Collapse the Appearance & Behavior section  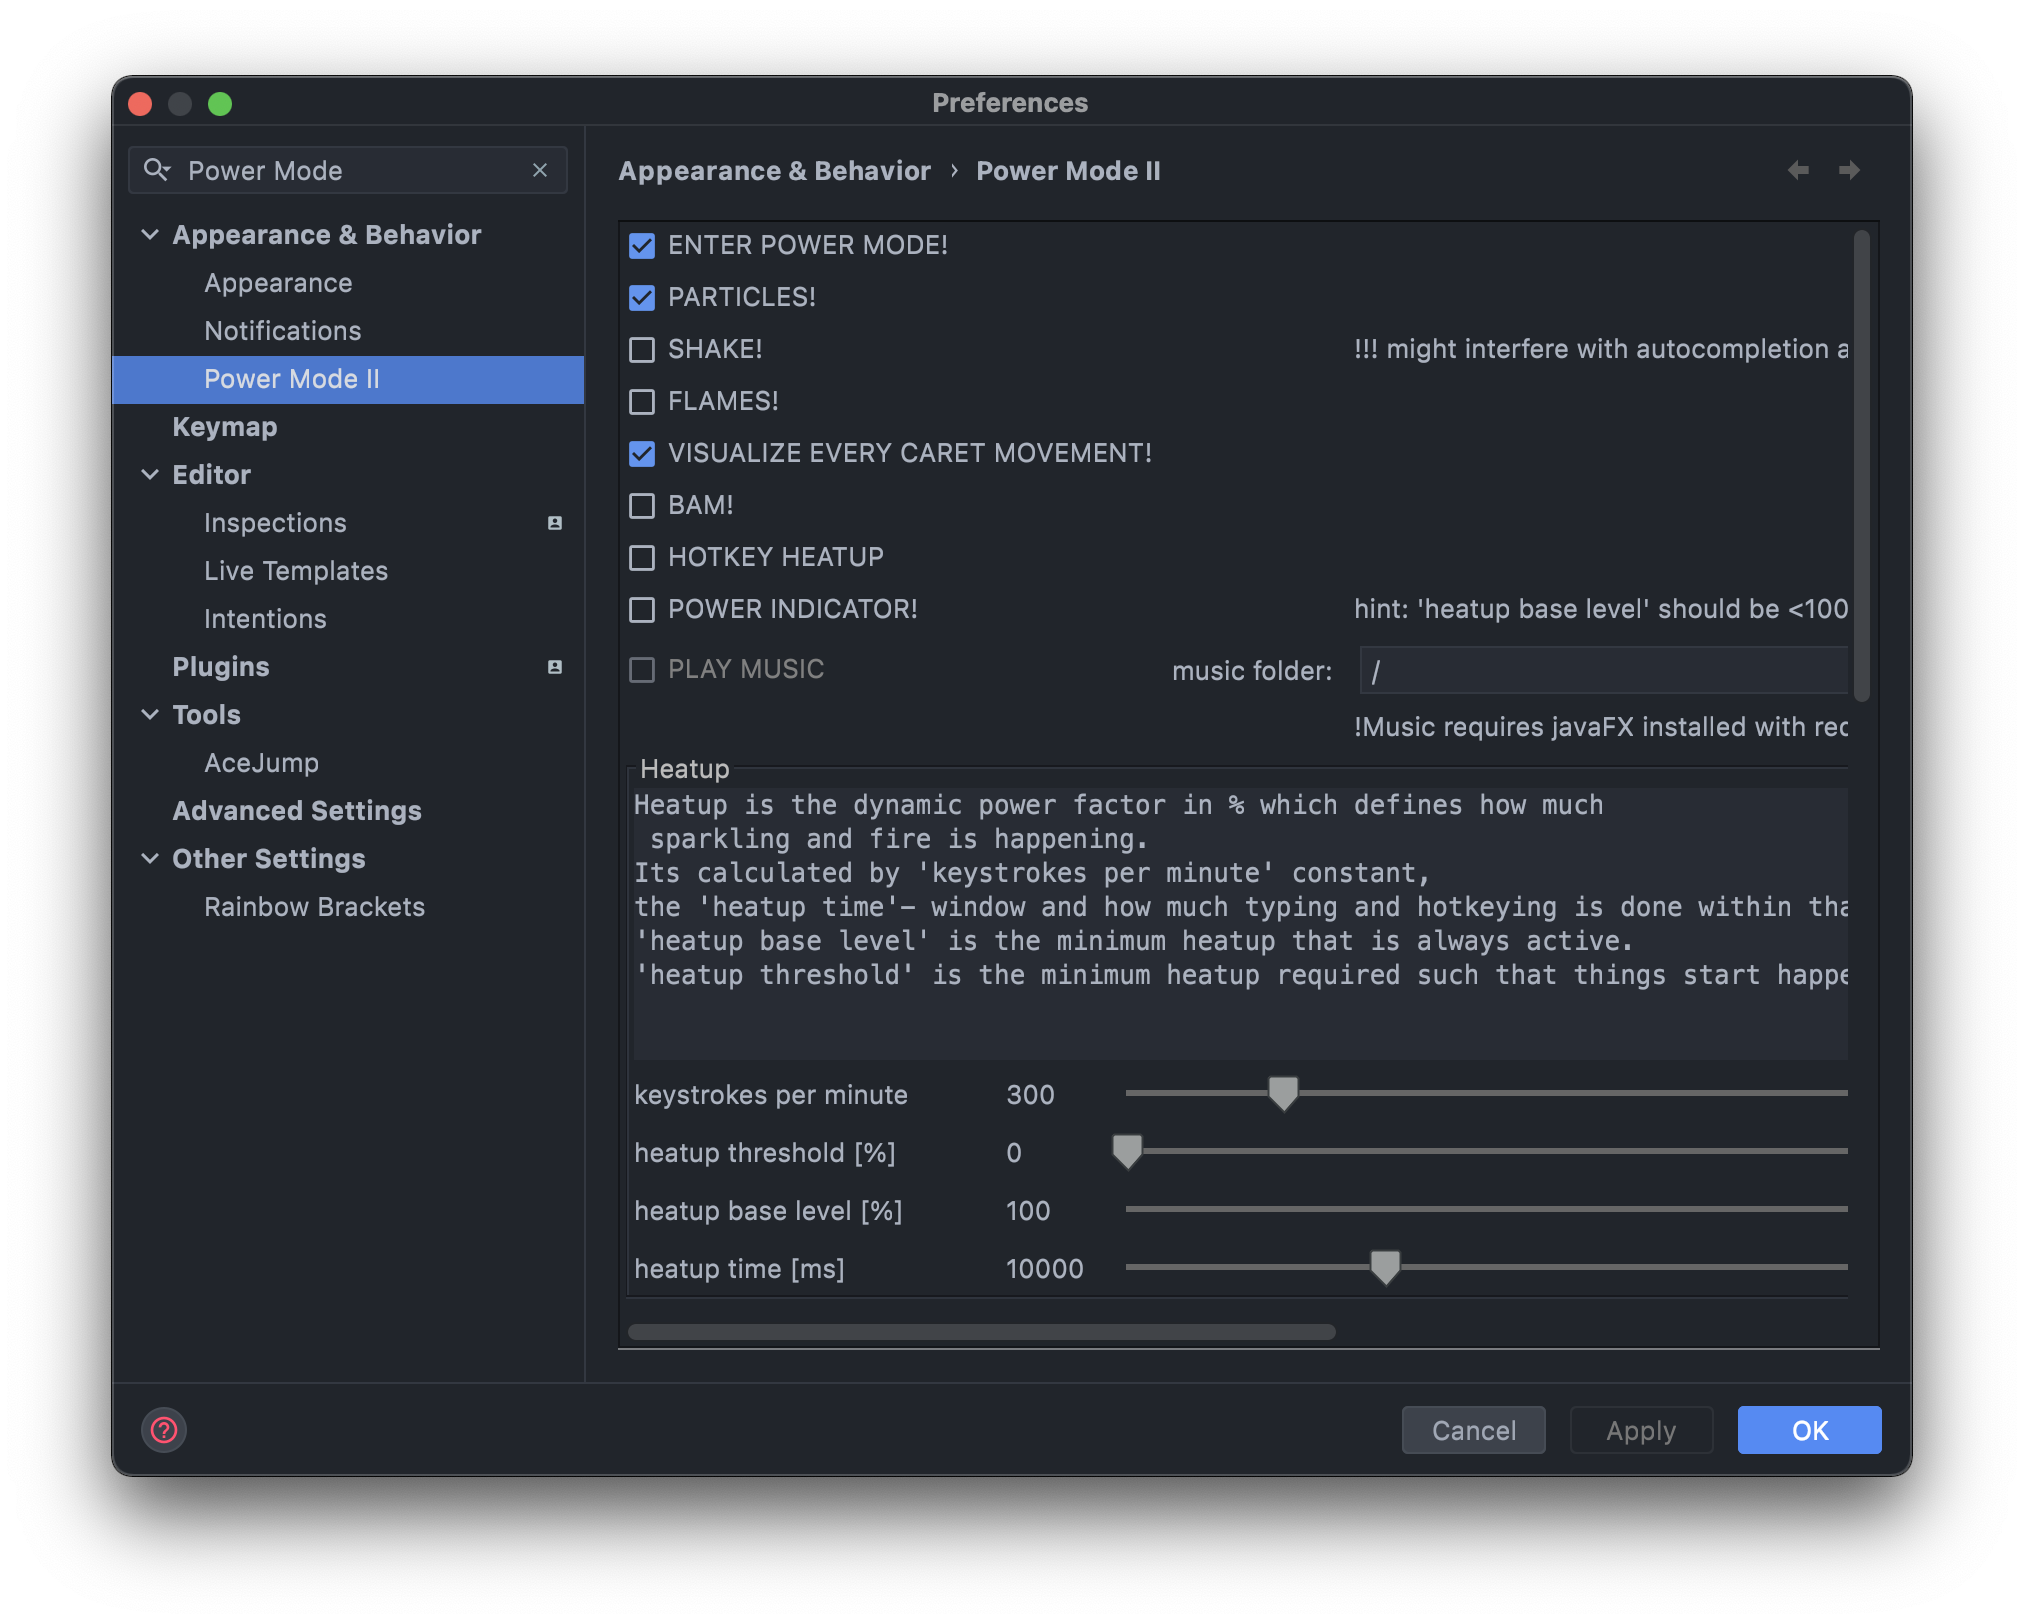point(150,235)
